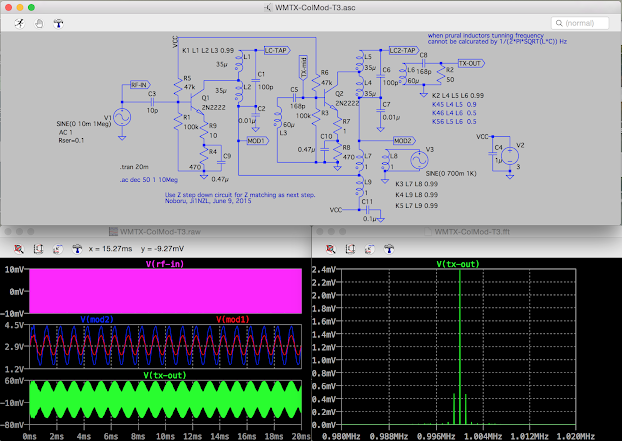This screenshot has height=441, width=622.
Task: Open the control panel hammer in the .raw window
Action: coord(77,249)
